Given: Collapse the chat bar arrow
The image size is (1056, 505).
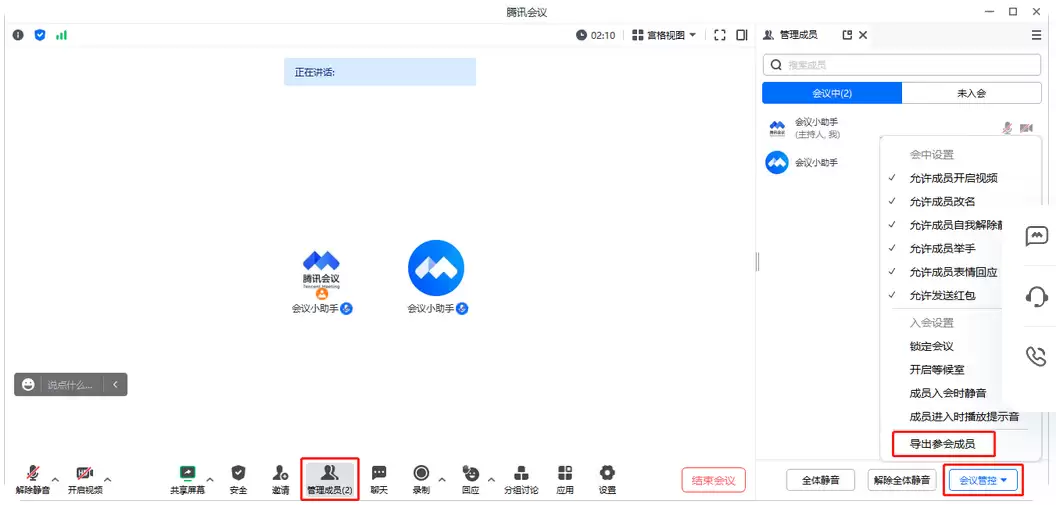Looking at the screenshot, I should (x=115, y=384).
